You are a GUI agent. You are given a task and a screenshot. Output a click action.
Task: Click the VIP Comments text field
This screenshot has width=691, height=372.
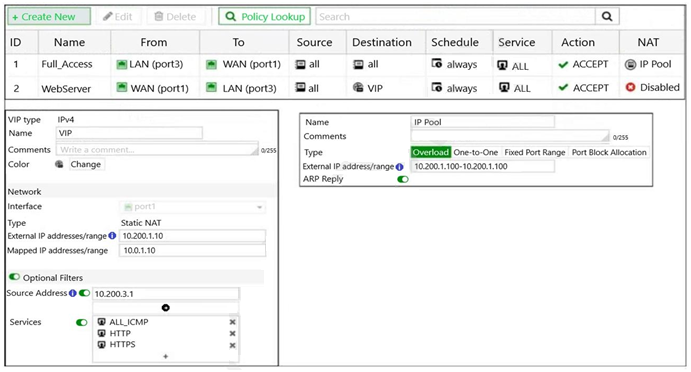coord(157,150)
